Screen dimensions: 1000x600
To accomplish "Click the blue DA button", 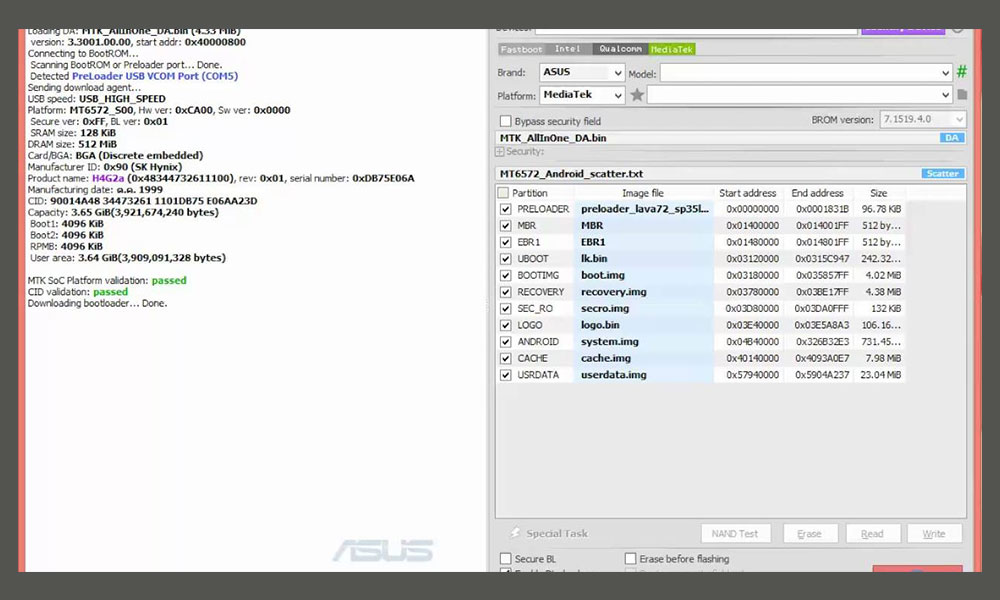I will (952, 138).
